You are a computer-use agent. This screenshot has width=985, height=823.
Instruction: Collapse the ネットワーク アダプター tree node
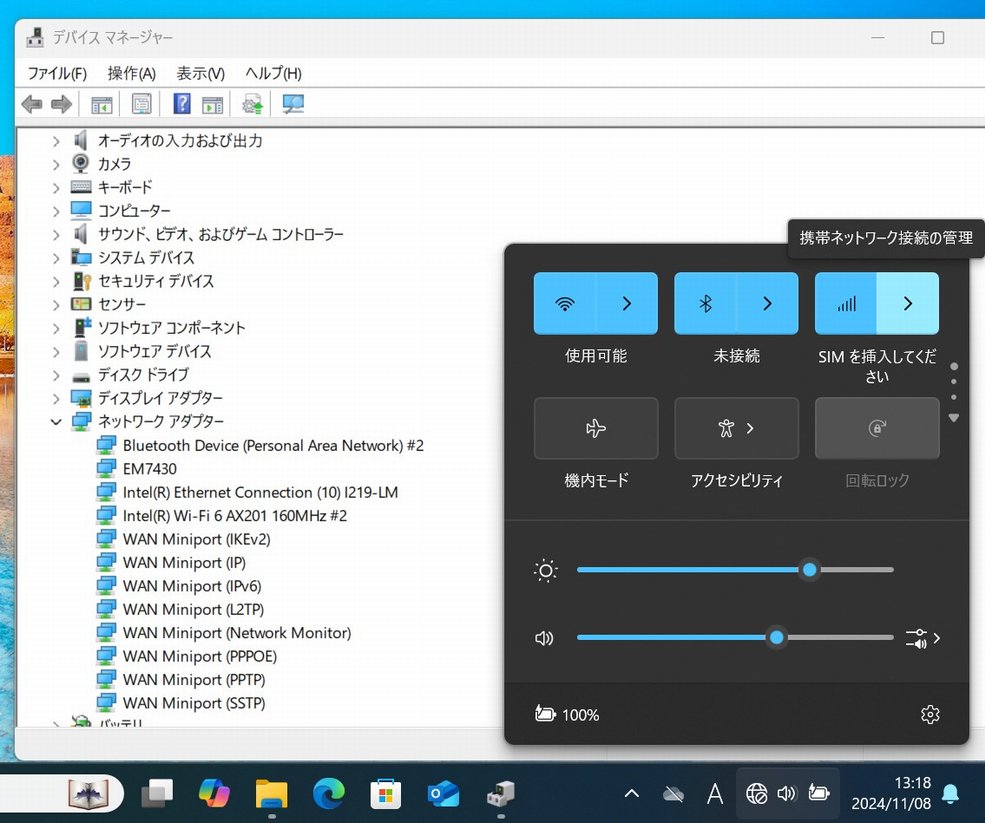point(56,422)
